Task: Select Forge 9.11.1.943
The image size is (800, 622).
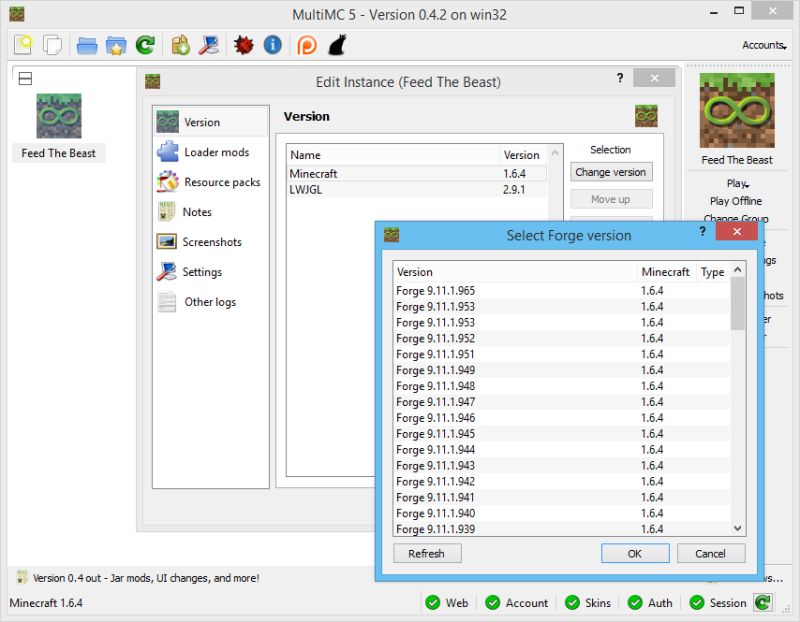Action: click(x=563, y=465)
